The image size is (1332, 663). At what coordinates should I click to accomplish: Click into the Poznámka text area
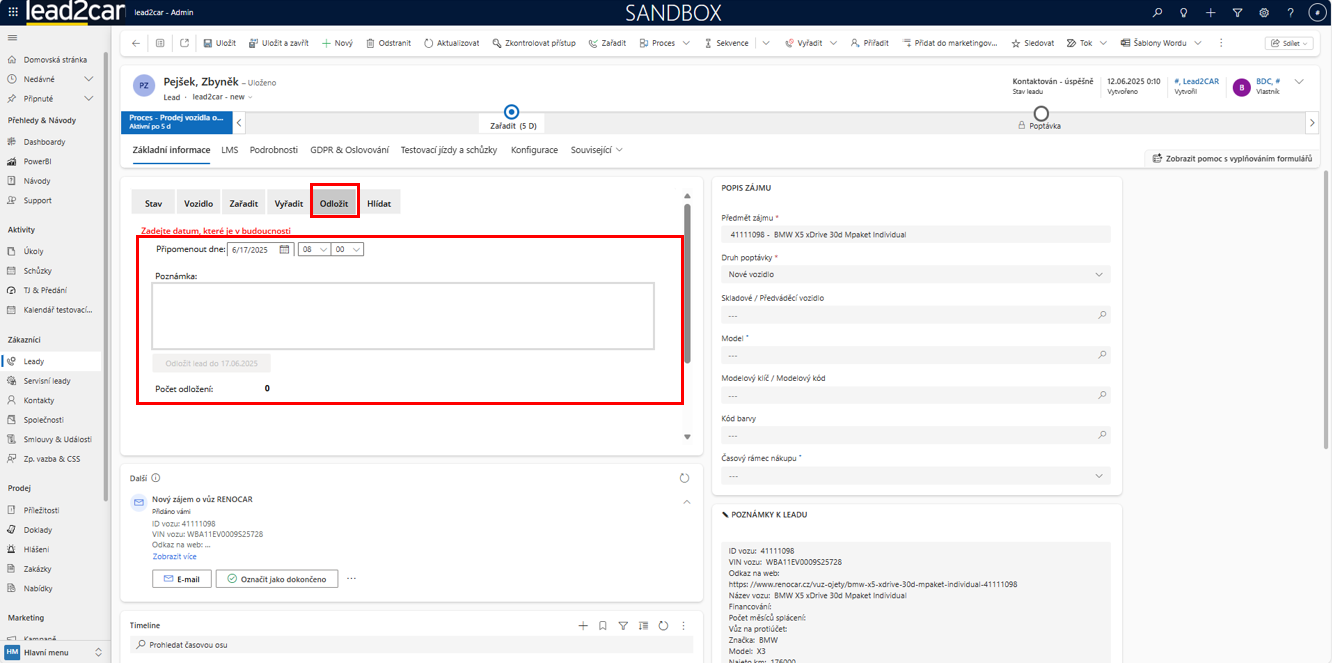[403, 316]
